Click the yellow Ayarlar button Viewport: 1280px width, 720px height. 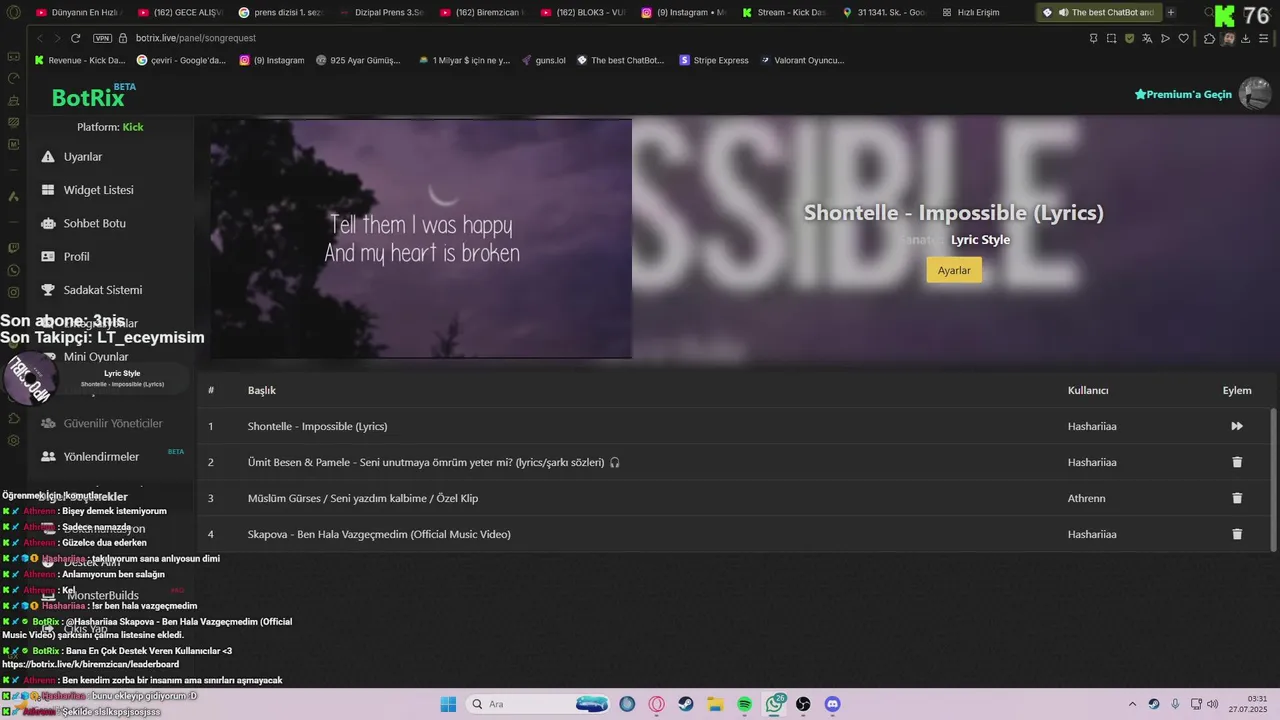click(954, 270)
